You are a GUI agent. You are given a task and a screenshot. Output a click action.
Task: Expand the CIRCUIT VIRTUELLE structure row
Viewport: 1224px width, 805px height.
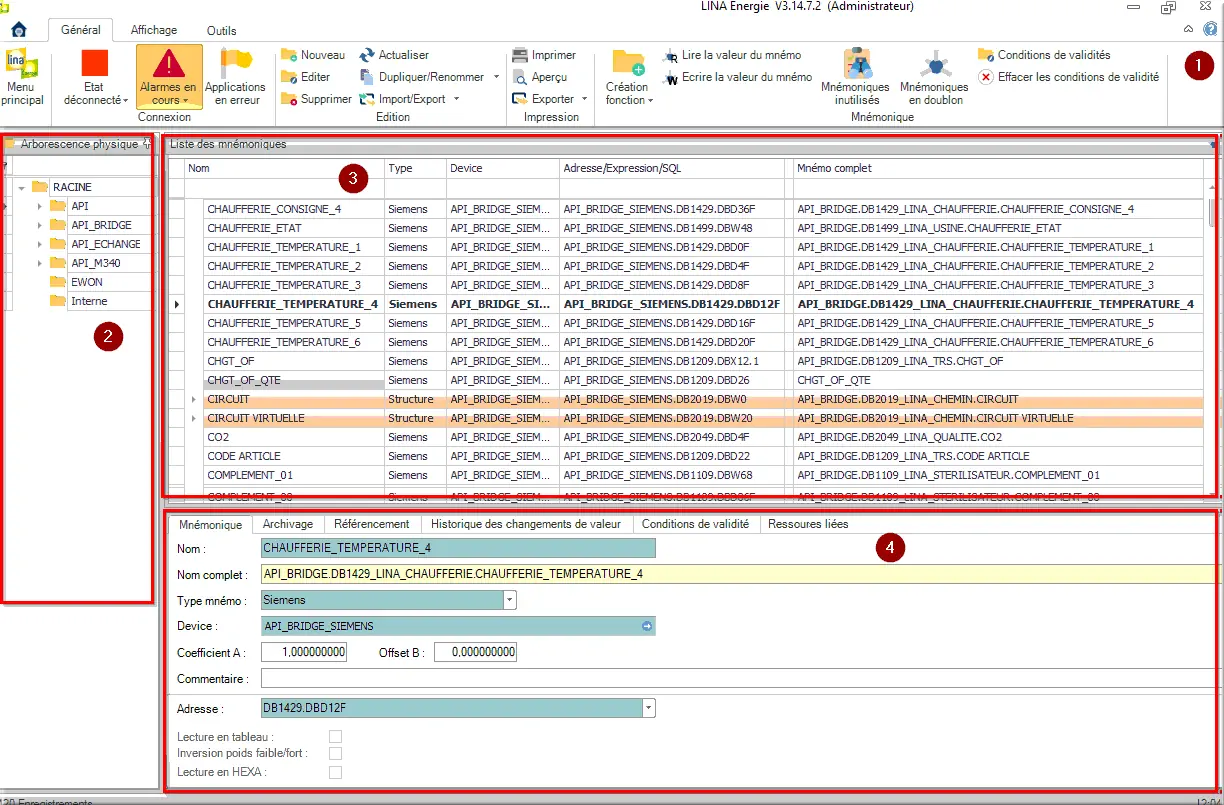click(195, 418)
